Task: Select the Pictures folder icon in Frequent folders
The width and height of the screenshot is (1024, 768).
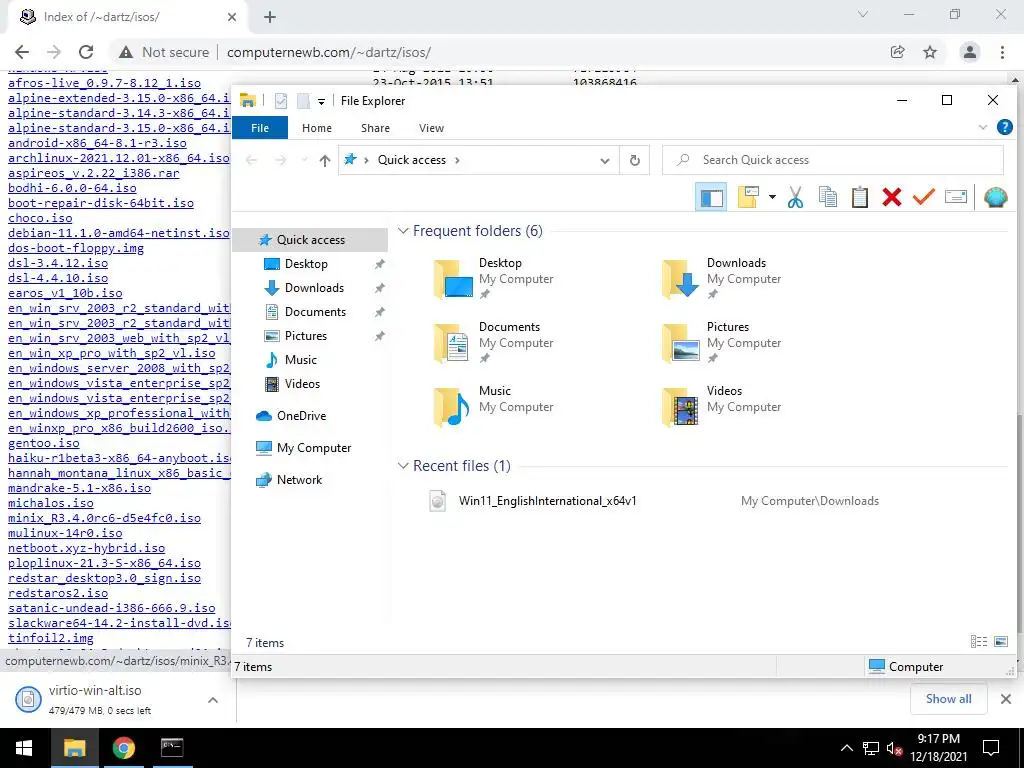Action: pos(681,343)
